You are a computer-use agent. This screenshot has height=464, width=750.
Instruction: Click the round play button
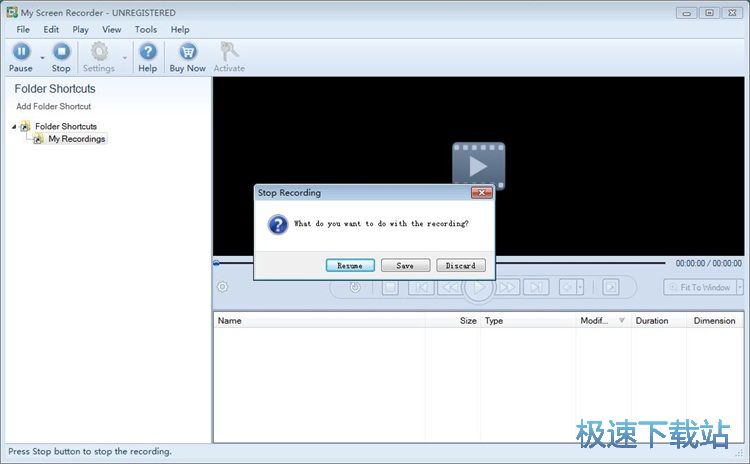(x=478, y=287)
